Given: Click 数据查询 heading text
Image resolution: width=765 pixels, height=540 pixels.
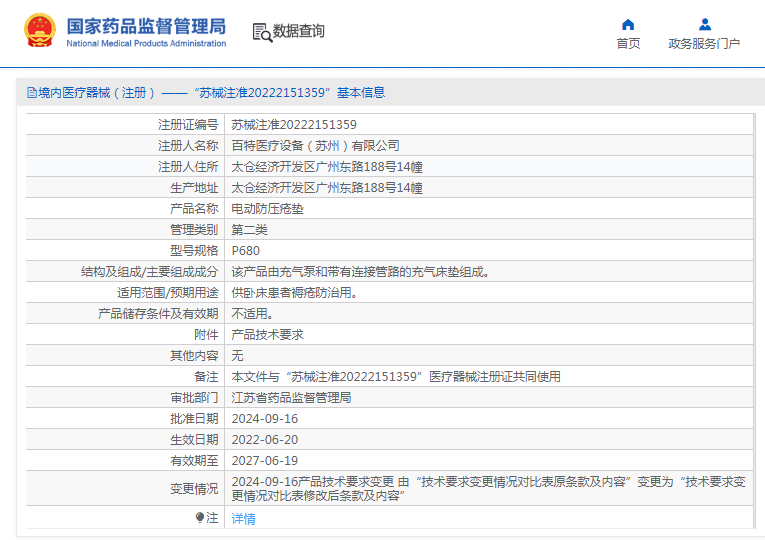Looking at the screenshot, I should [x=299, y=31].
